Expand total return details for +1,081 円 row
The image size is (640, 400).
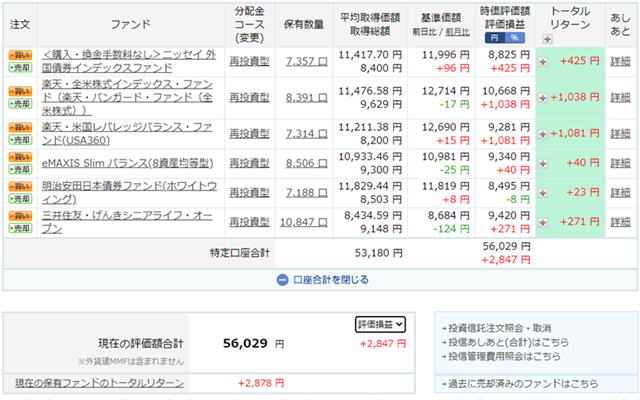543,131
